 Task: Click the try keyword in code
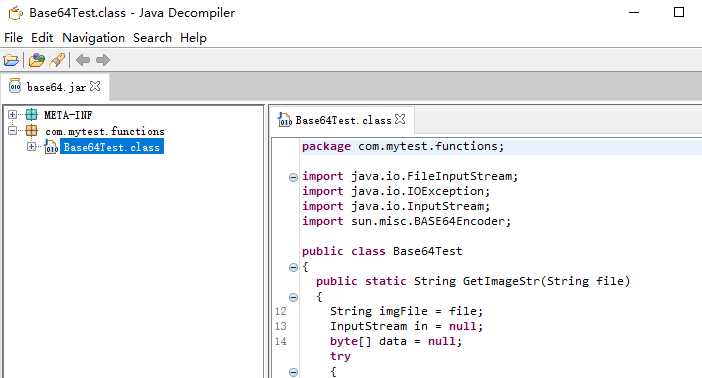tap(340, 357)
